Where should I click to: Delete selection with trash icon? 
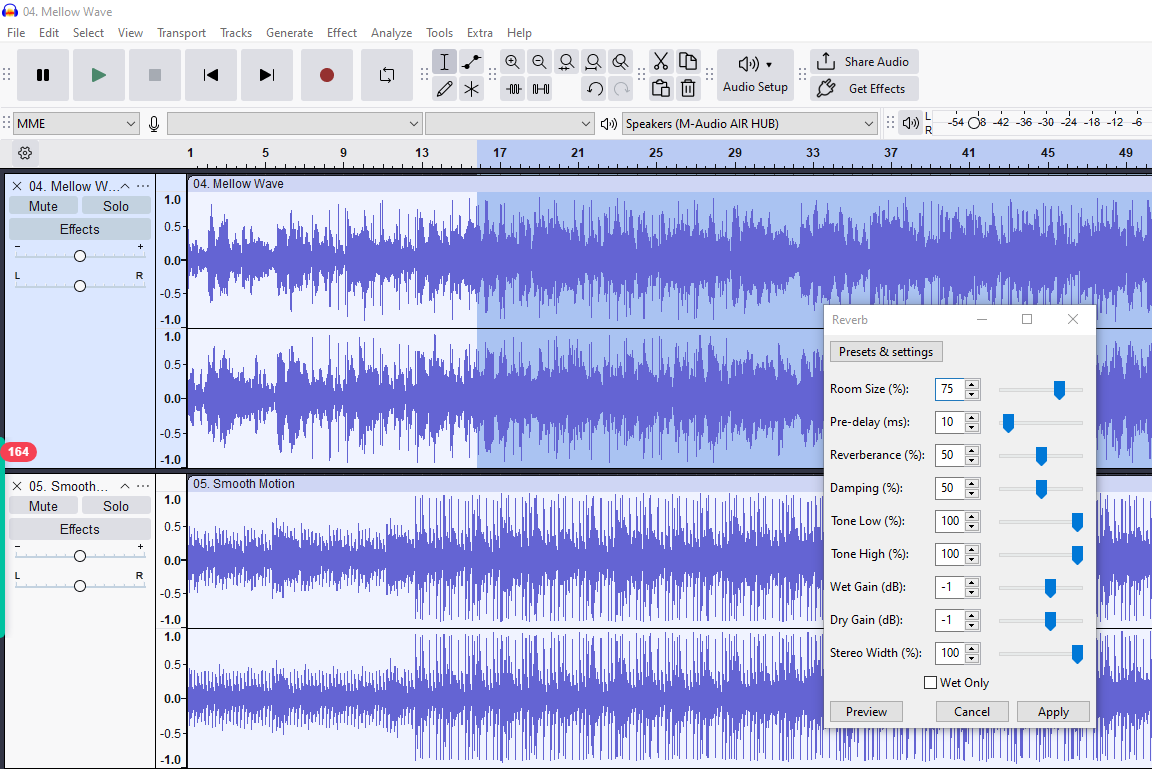click(688, 89)
